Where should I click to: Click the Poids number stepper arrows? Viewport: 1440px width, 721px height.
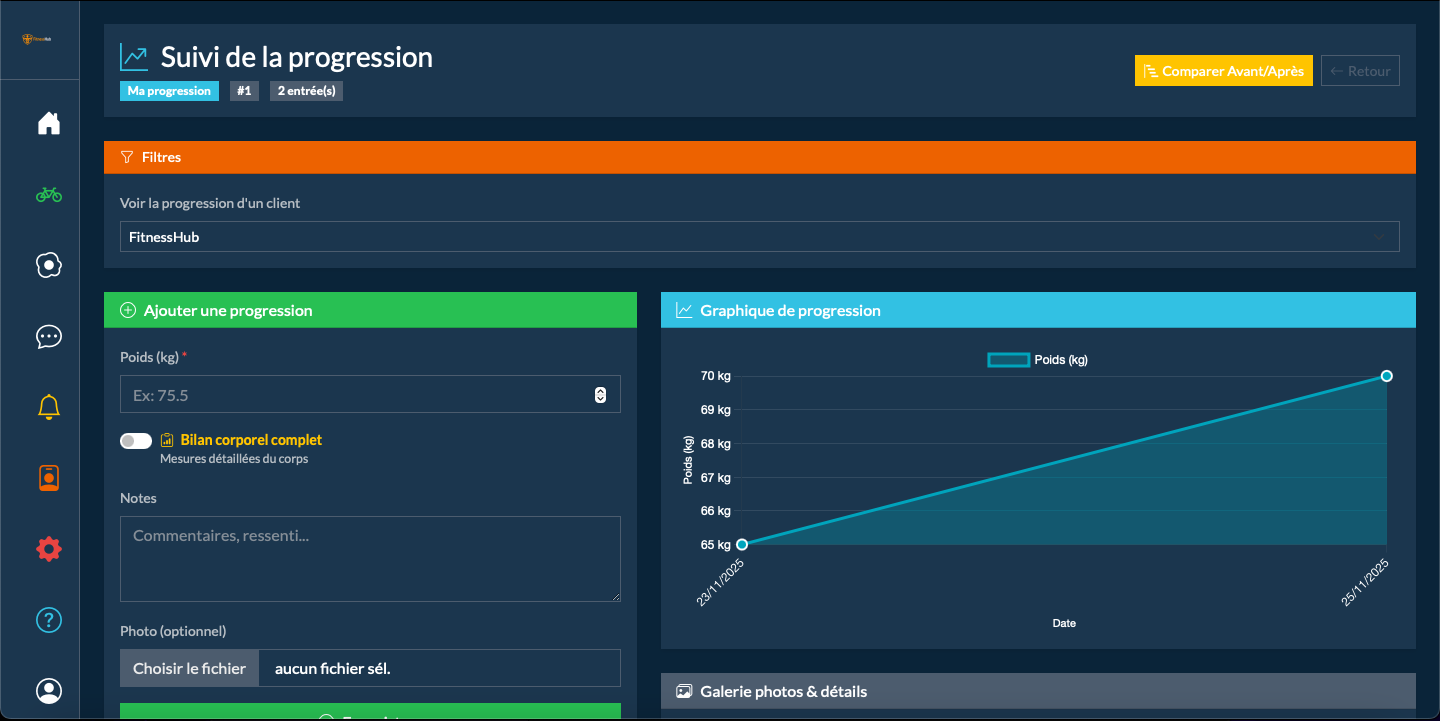[x=600, y=395]
